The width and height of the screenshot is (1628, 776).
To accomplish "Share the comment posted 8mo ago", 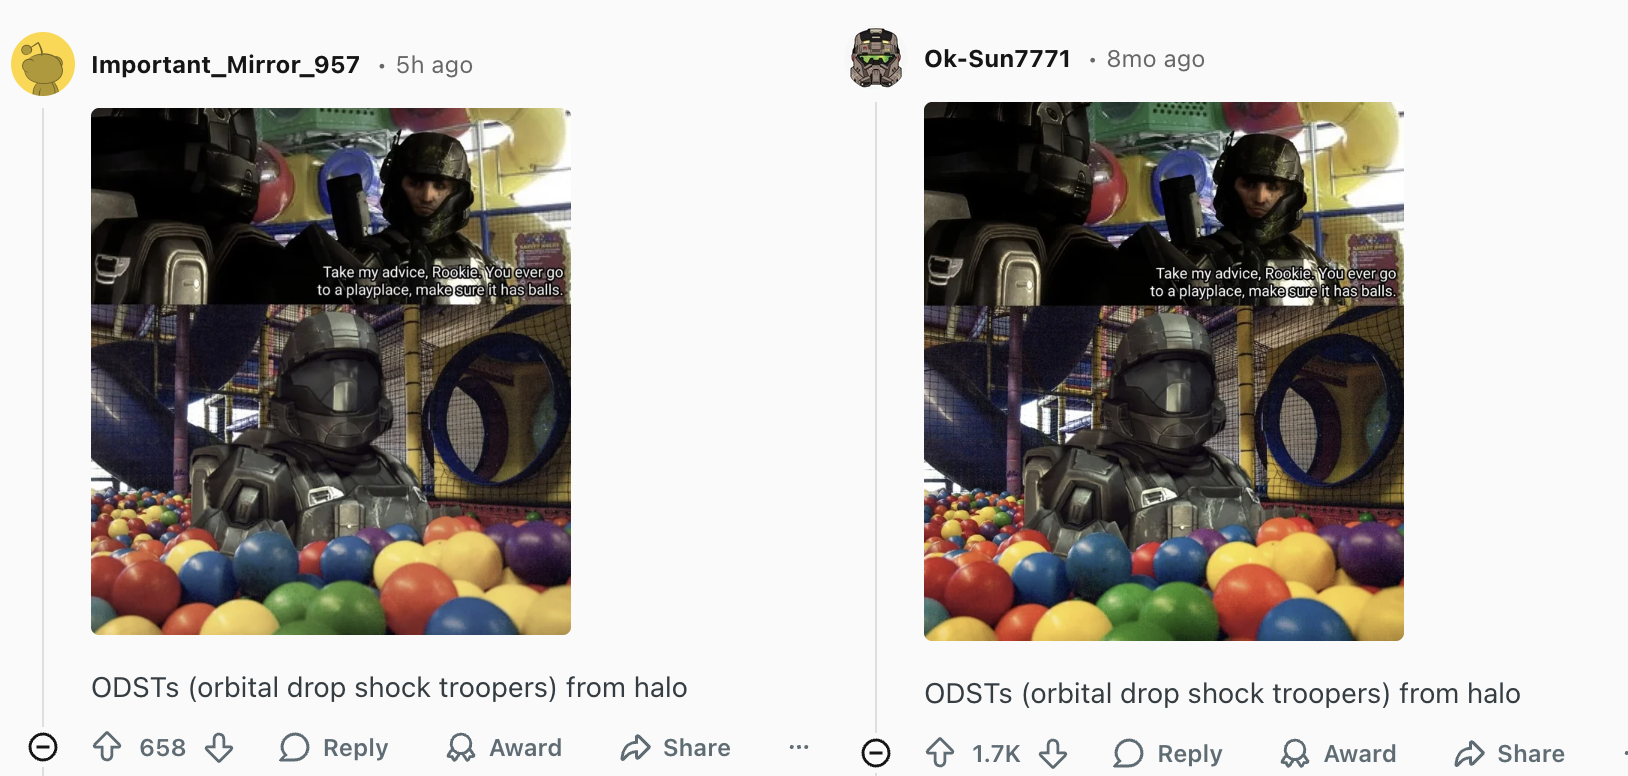I will (1509, 753).
